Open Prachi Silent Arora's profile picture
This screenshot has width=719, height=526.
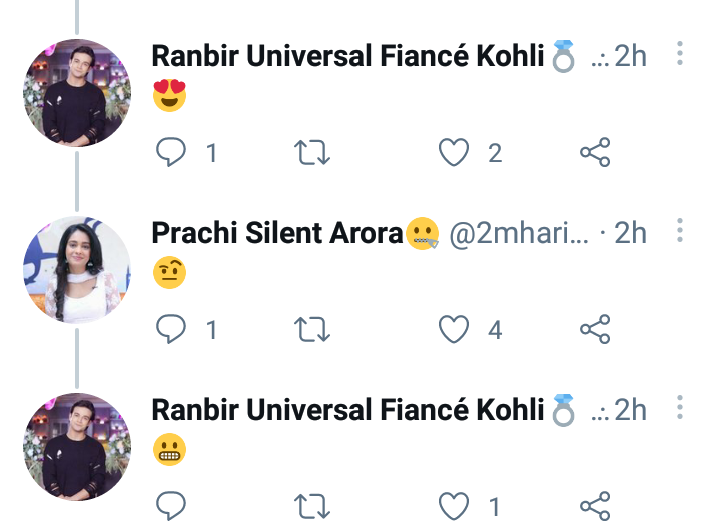click(x=77, y=270)
